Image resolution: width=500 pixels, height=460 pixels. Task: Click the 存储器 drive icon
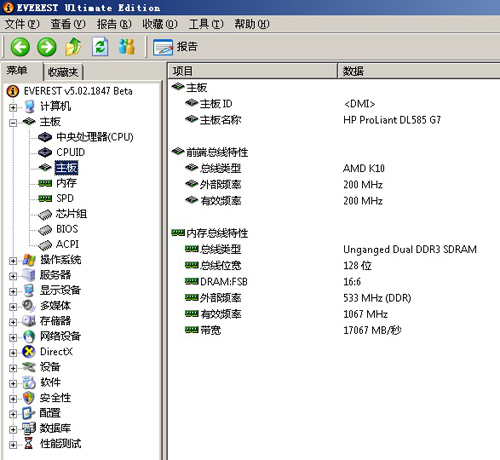click(29, 321)
